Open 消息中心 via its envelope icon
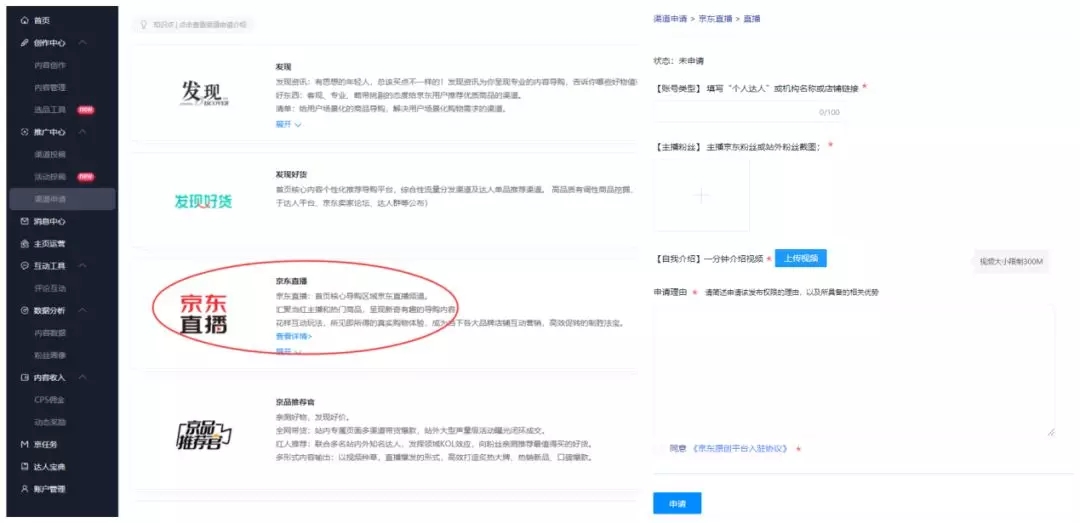 click(25, 221)
